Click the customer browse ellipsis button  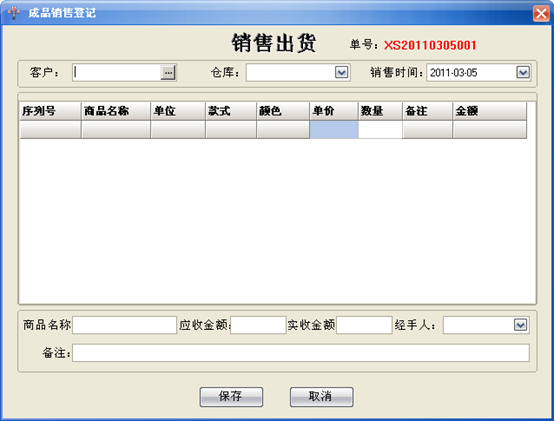pos(168,73)
